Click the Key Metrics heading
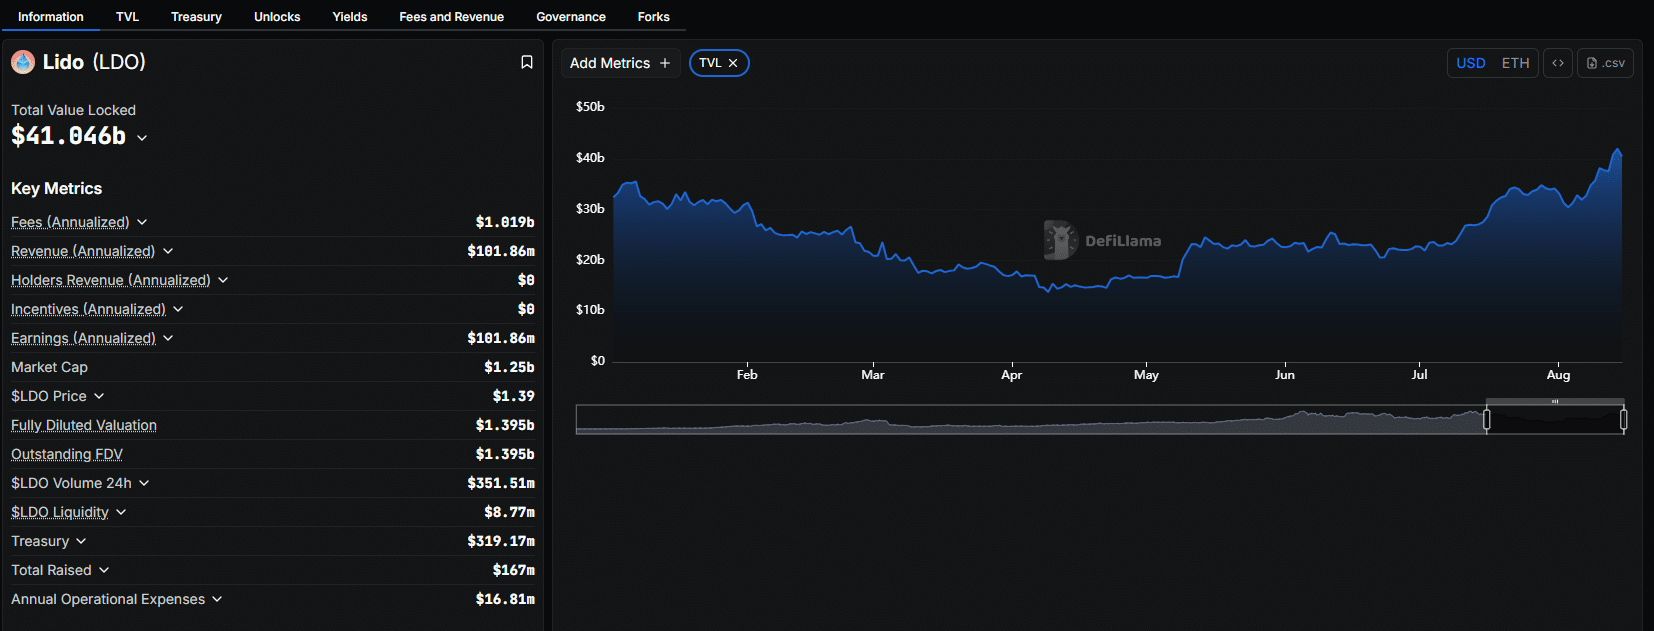The width and height of the screenshot is (1654, 631). pyautogui.click(x=57, y=188)
